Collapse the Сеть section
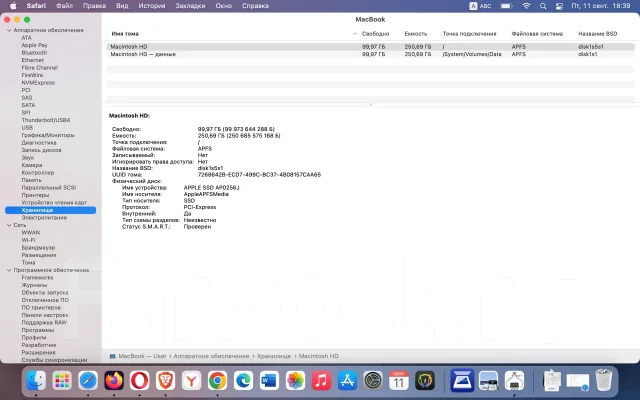This screenshot has height=400, width=640. click(x=9, y=225)
